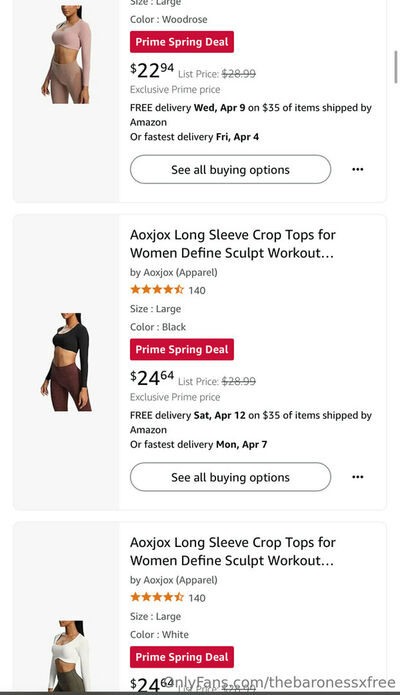Open the White crop top product image
Image resolution: width=400 pixels, height=695 pixels.
(67, 656)
